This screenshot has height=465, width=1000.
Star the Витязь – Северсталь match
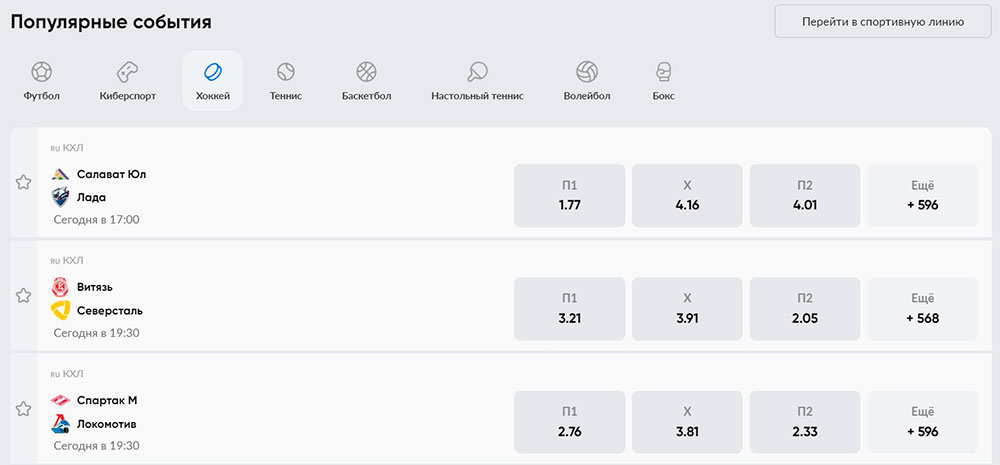(x=23, y=295)
